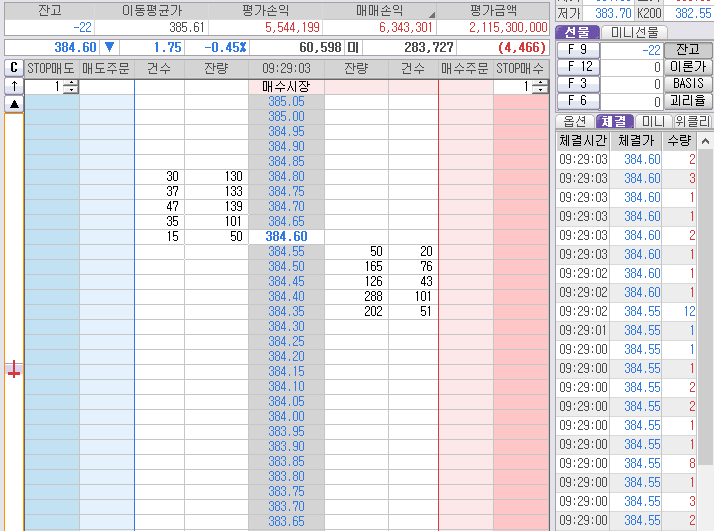The height and width of the screenshot is (531, 714).
Task: Select the 선물 tab
Action: [x=577, y=32]
